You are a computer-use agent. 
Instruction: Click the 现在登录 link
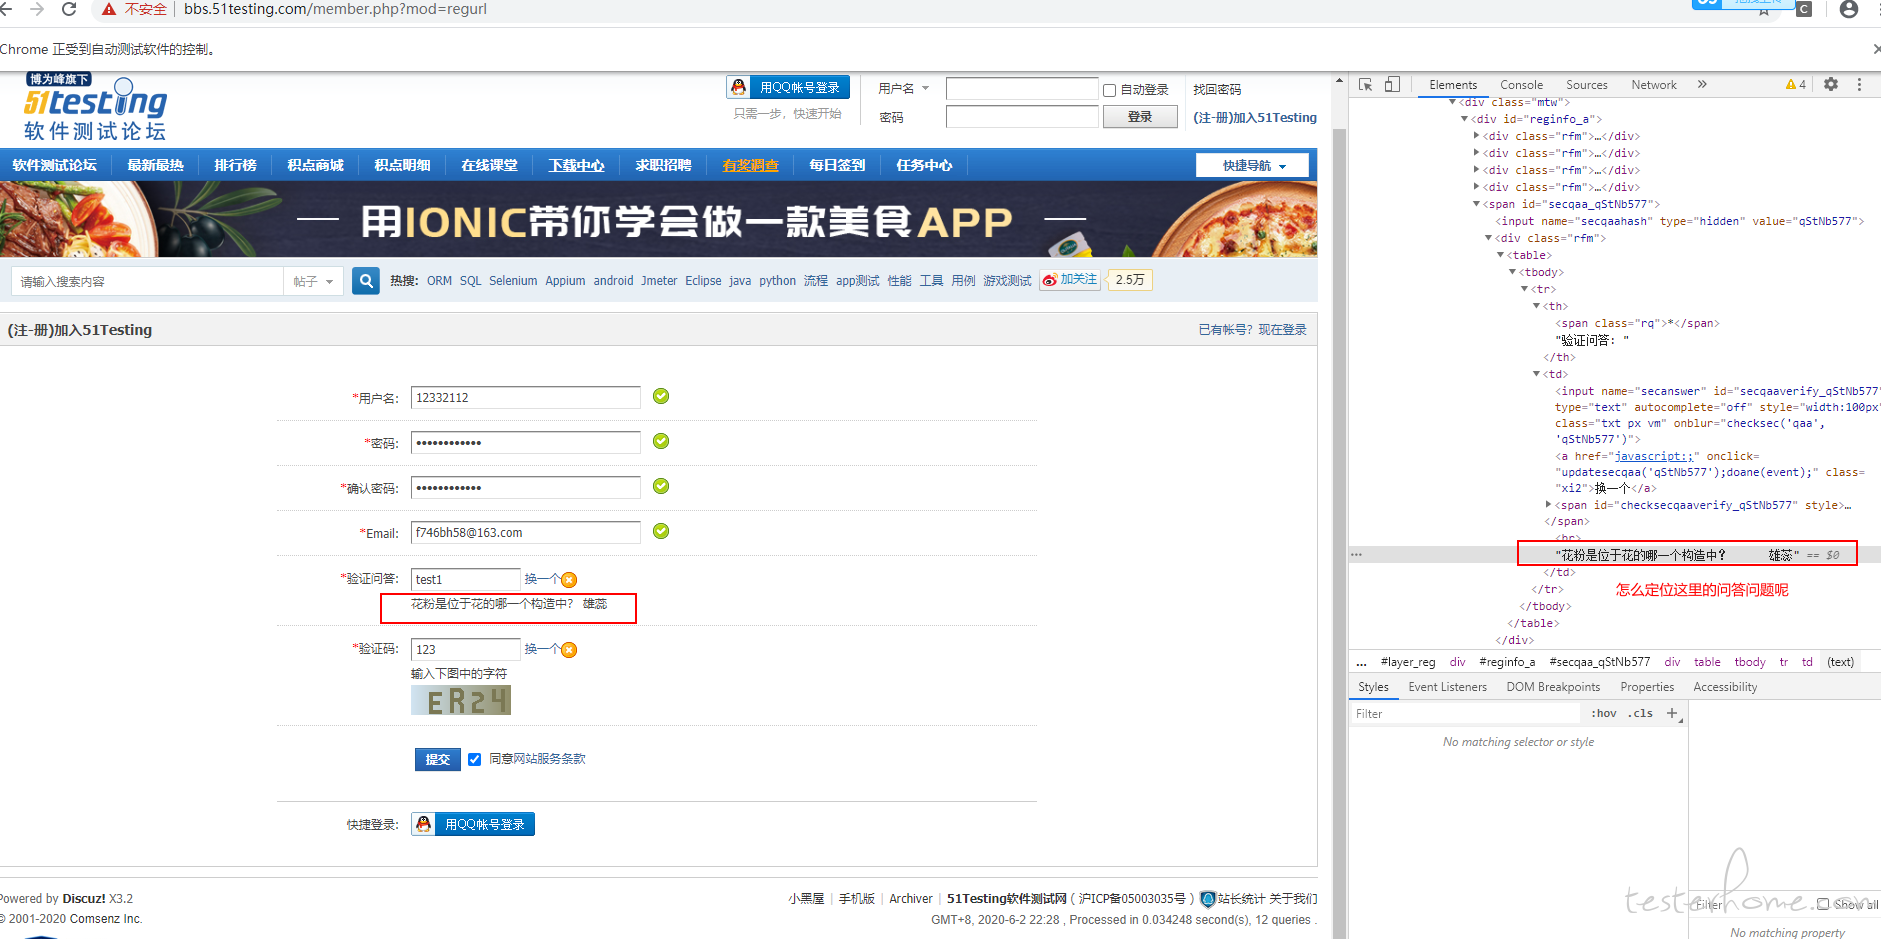point(1282,329)
